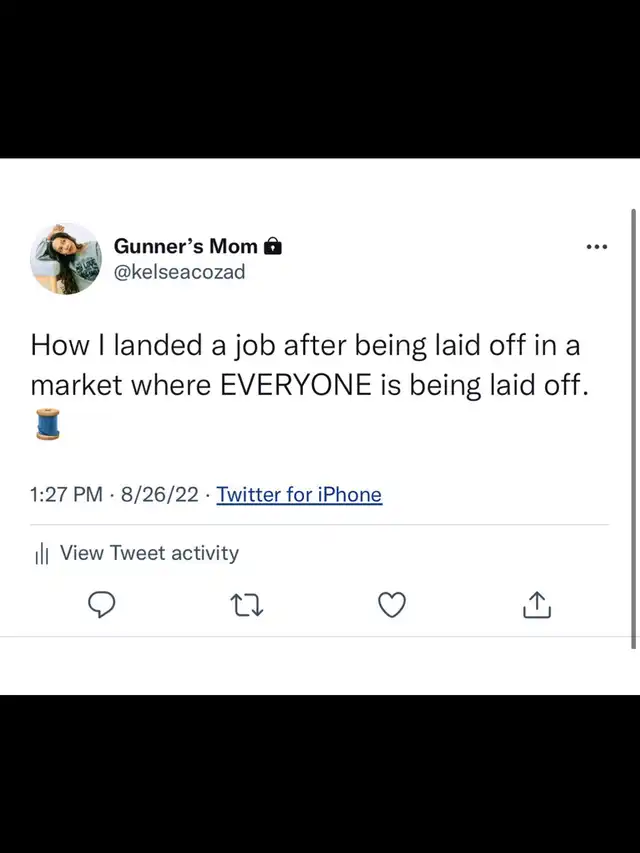Click the 8/26/22 date text

[159, 494]
